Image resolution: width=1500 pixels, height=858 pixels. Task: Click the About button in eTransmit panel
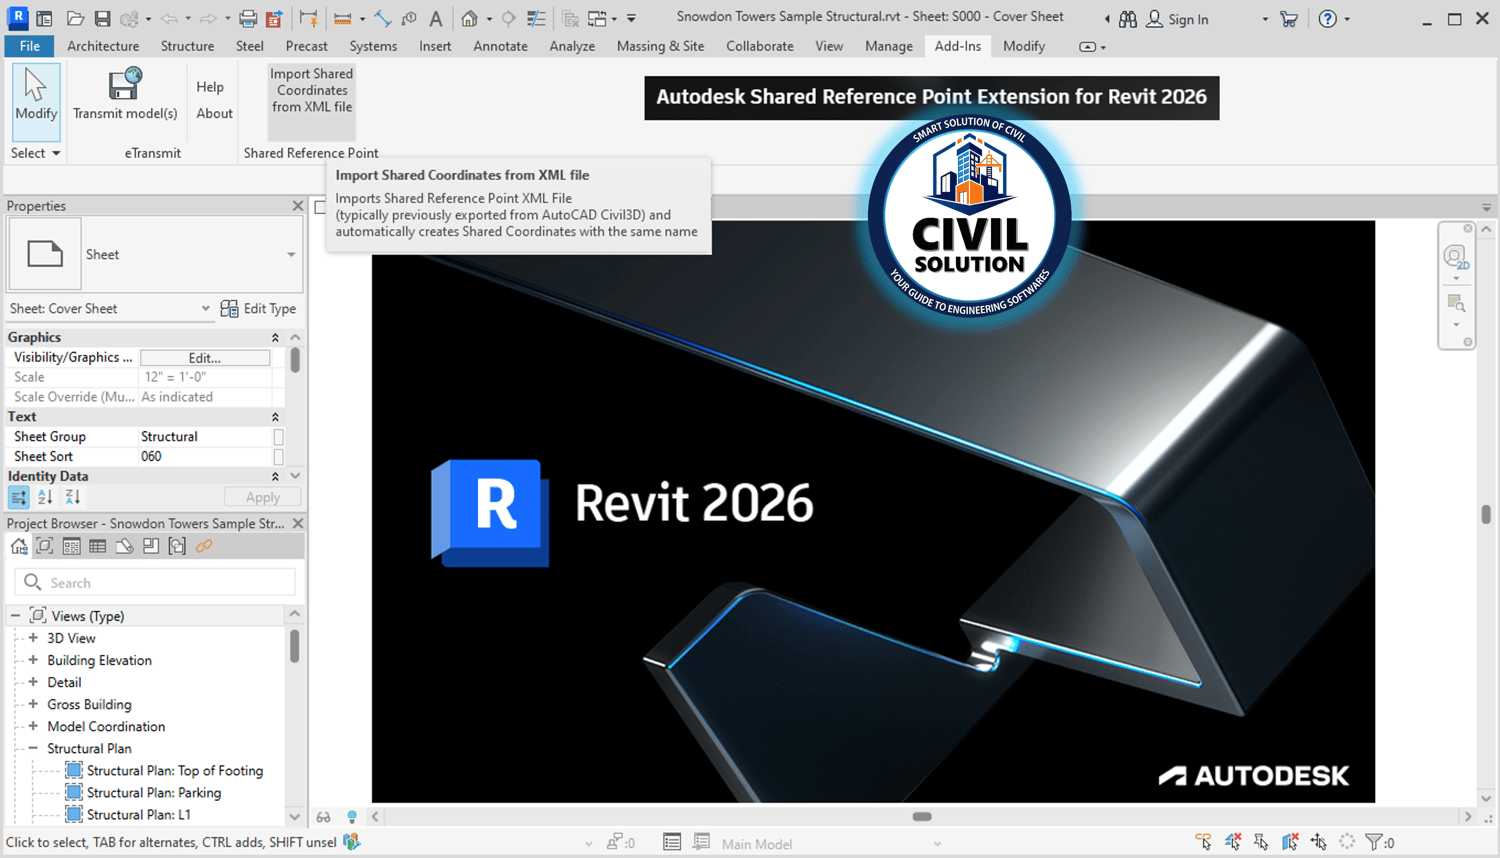point(214,113)
